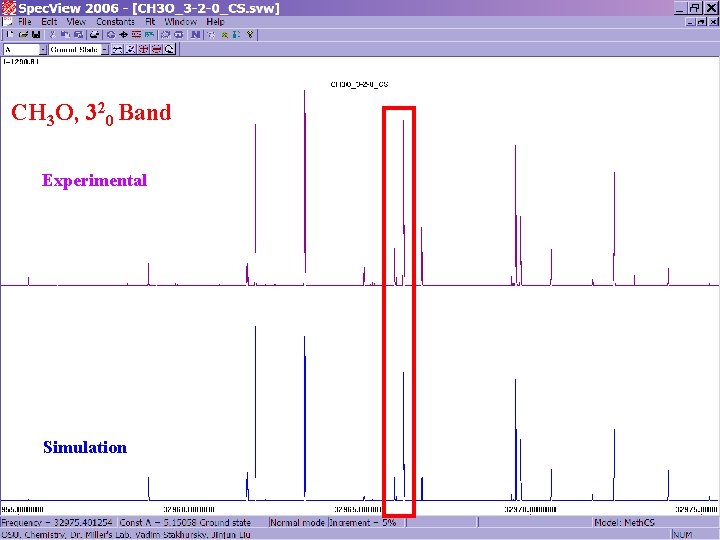Screen dimensions: 720x540
Task: Click the Model: MethCS status text
Action: pos(624,523)
